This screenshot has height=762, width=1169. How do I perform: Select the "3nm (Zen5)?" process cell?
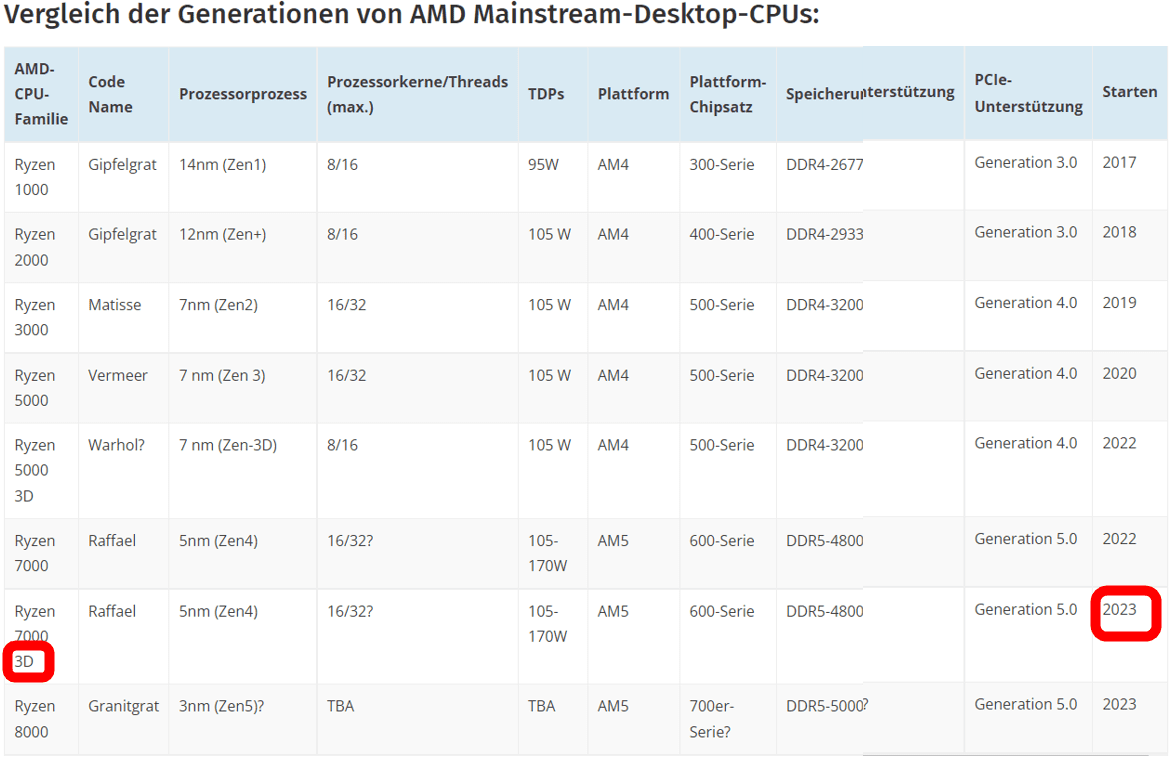[x=221, y=706]
